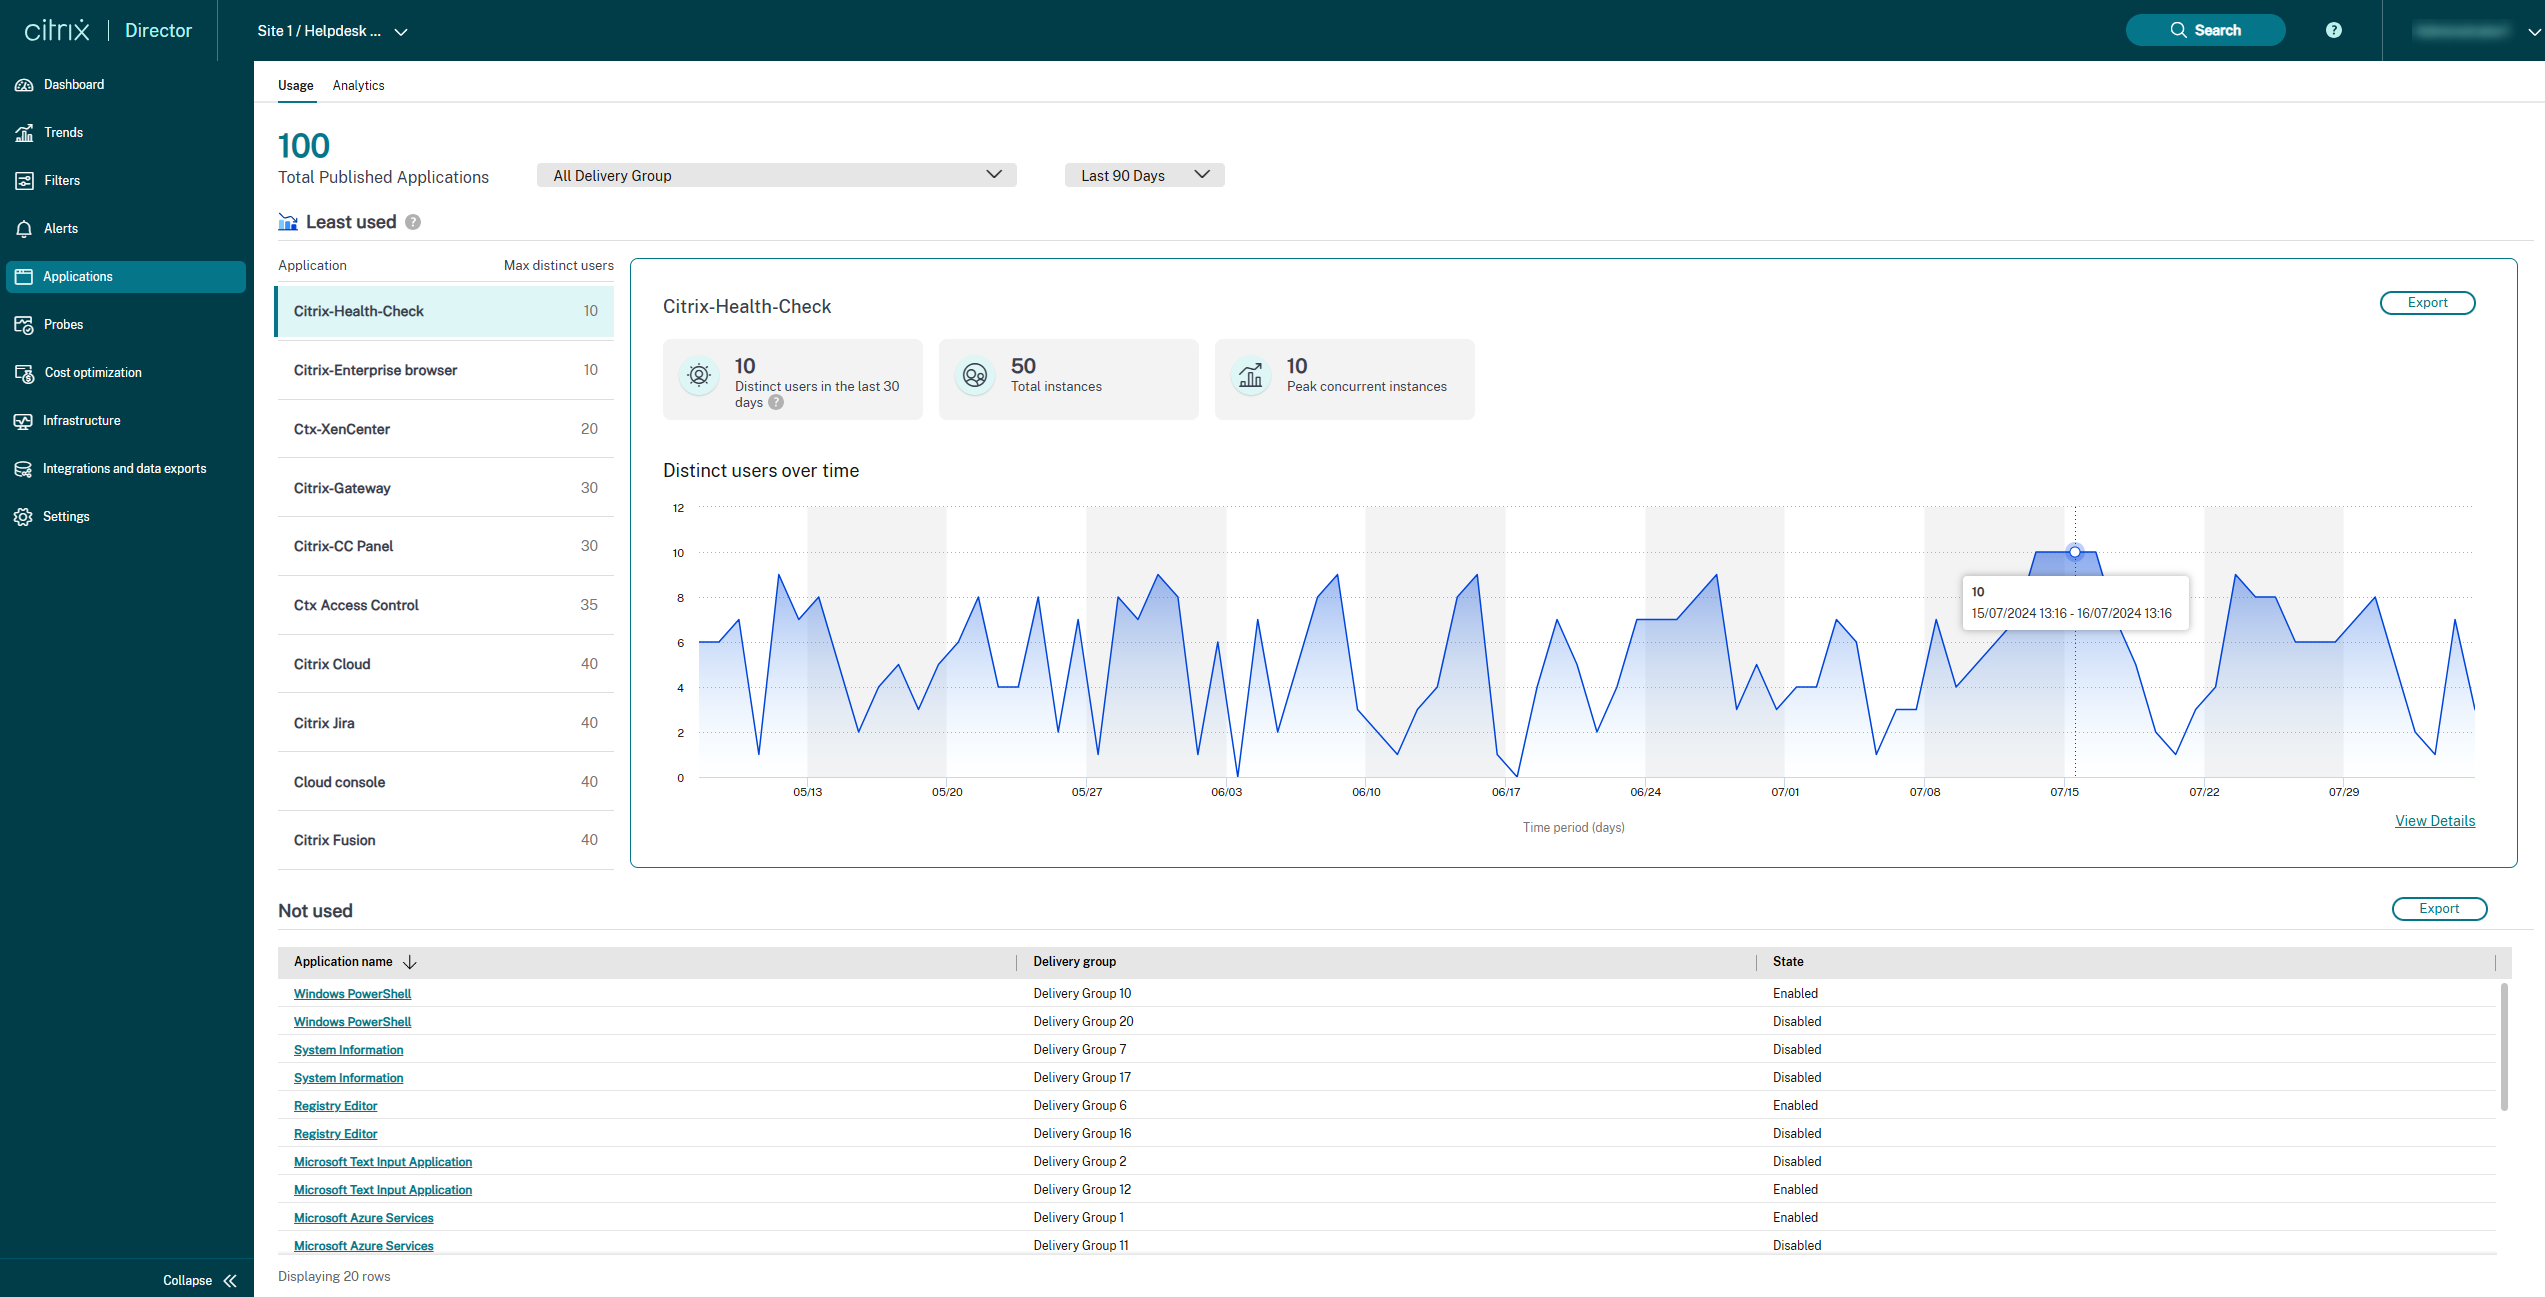Select the Usage tab
Image resolution: width=2545 pixels, height=1297 pixels.
point(295,86)
